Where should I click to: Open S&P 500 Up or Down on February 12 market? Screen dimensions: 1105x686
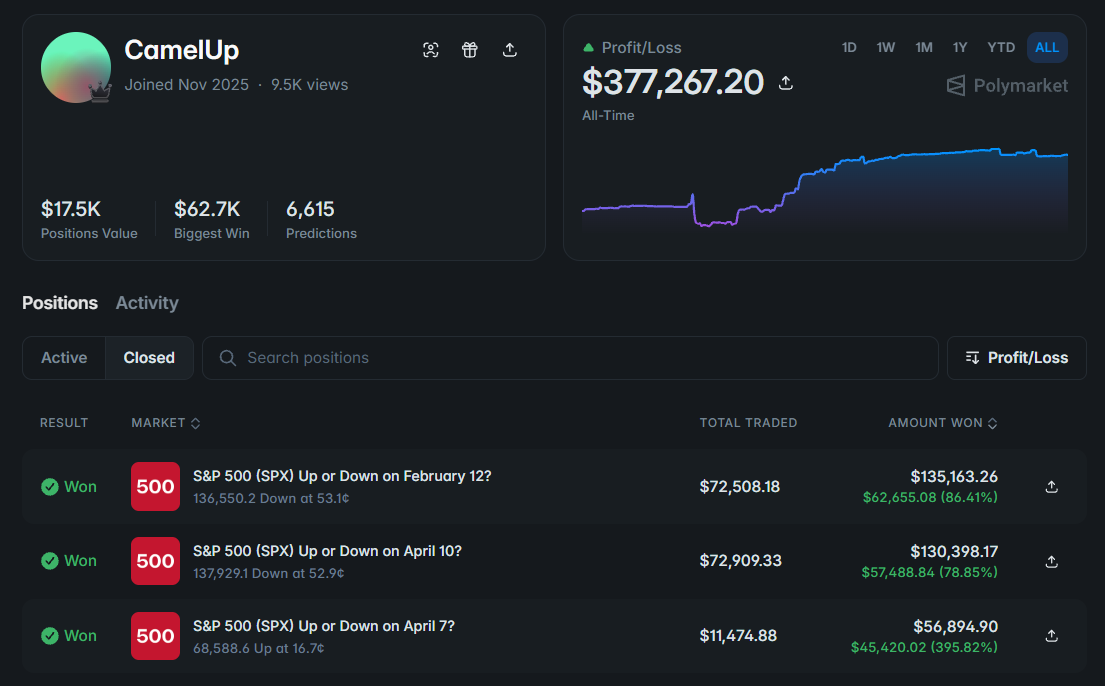tap(342, 477)
